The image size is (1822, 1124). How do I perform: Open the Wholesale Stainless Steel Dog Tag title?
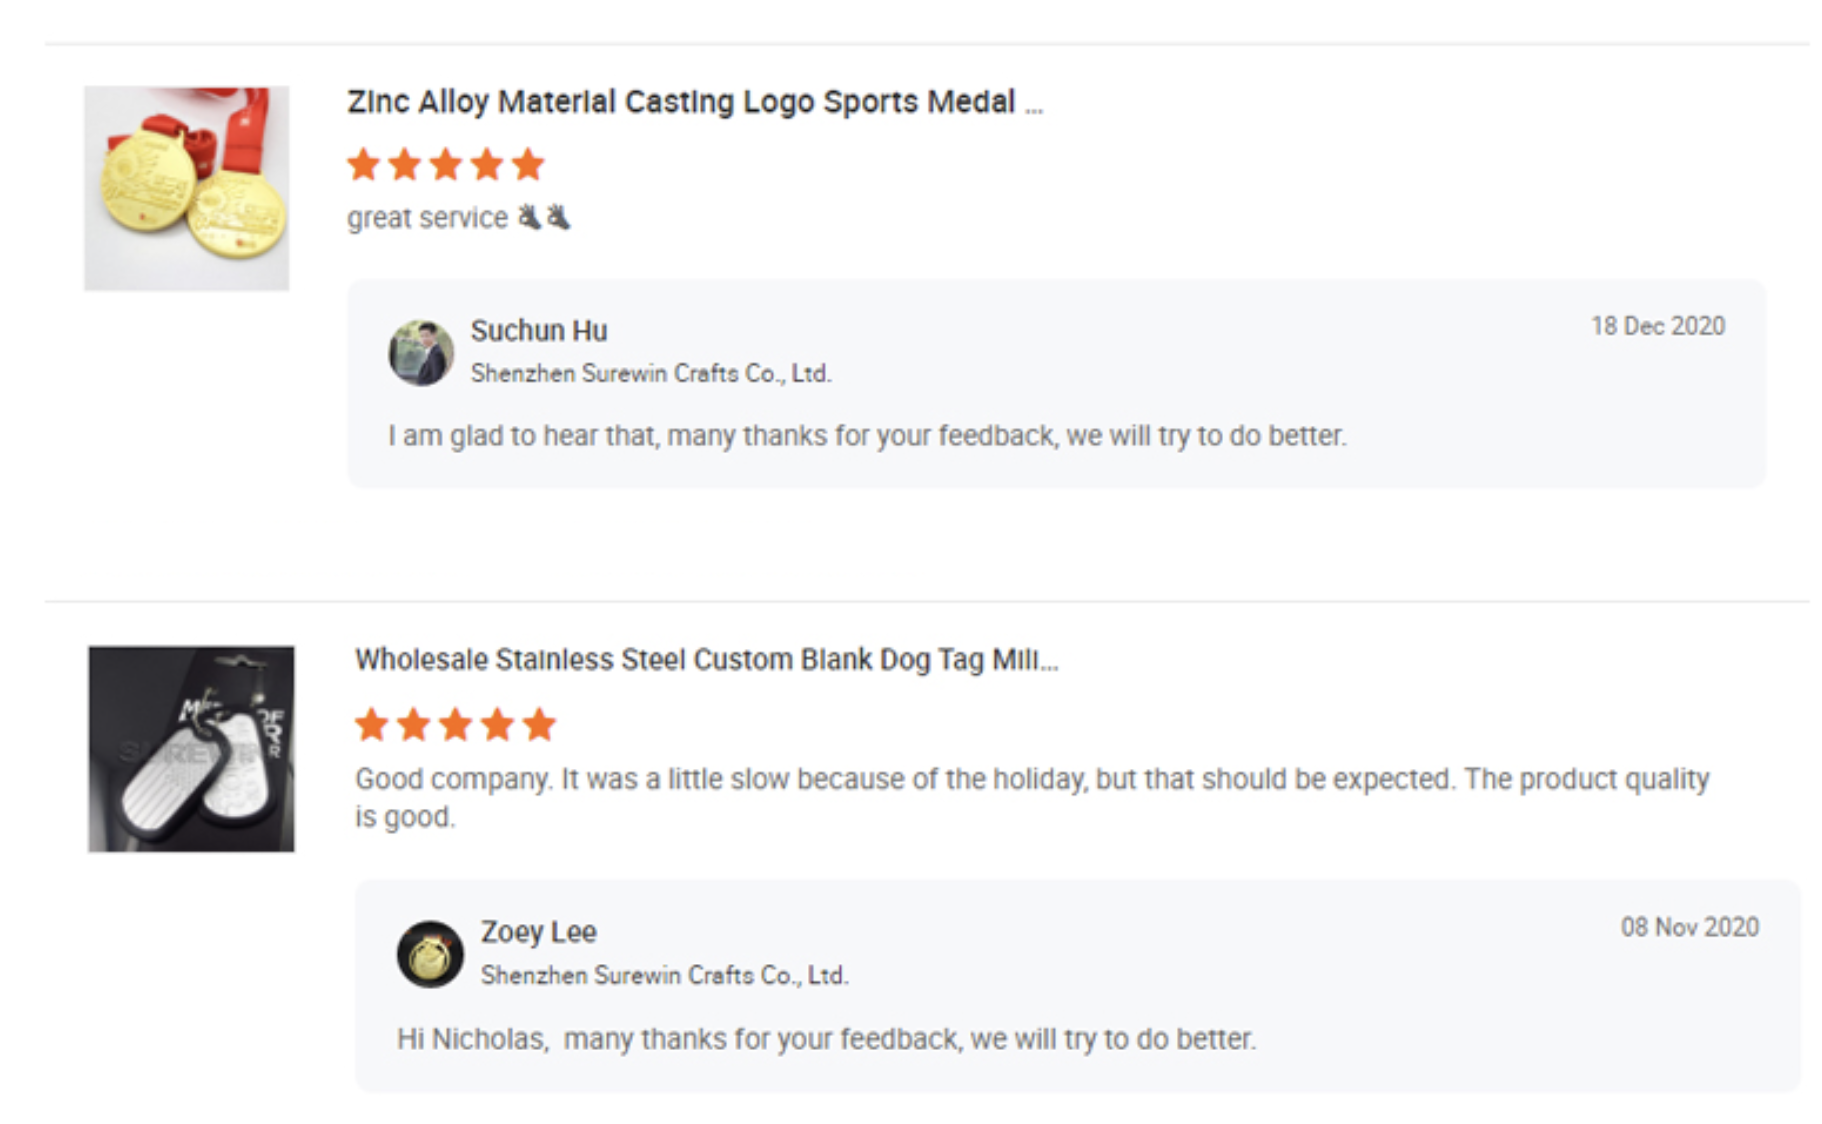point(706,660)
